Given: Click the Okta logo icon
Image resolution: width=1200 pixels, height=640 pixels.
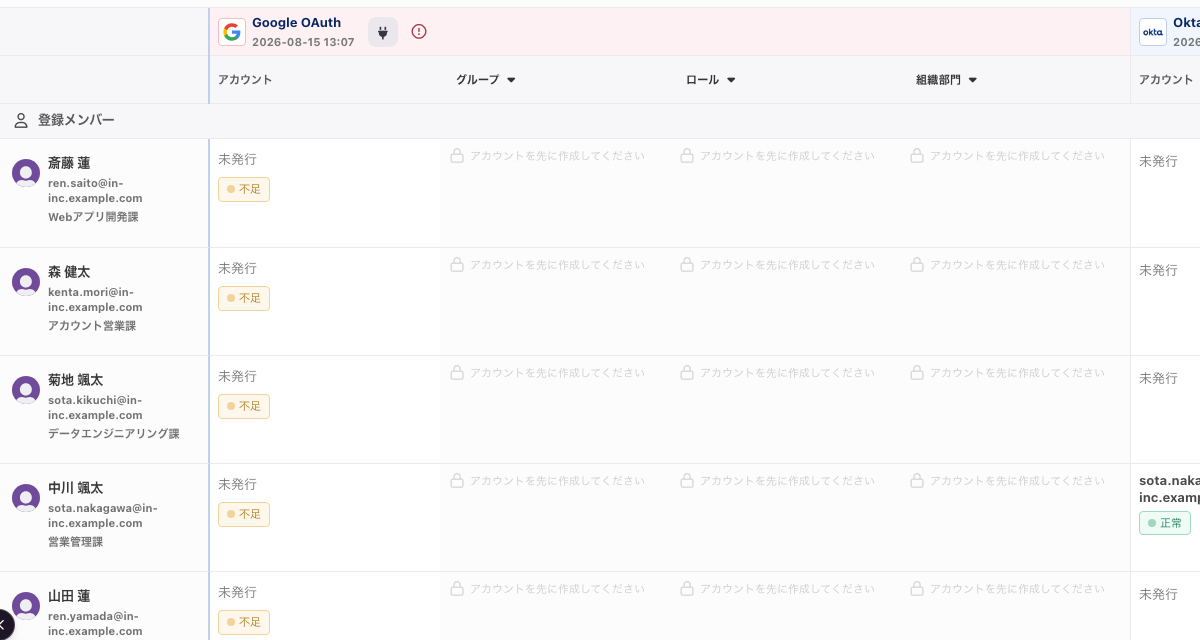Looking at the screenshot, I should tap(1153, 32).
